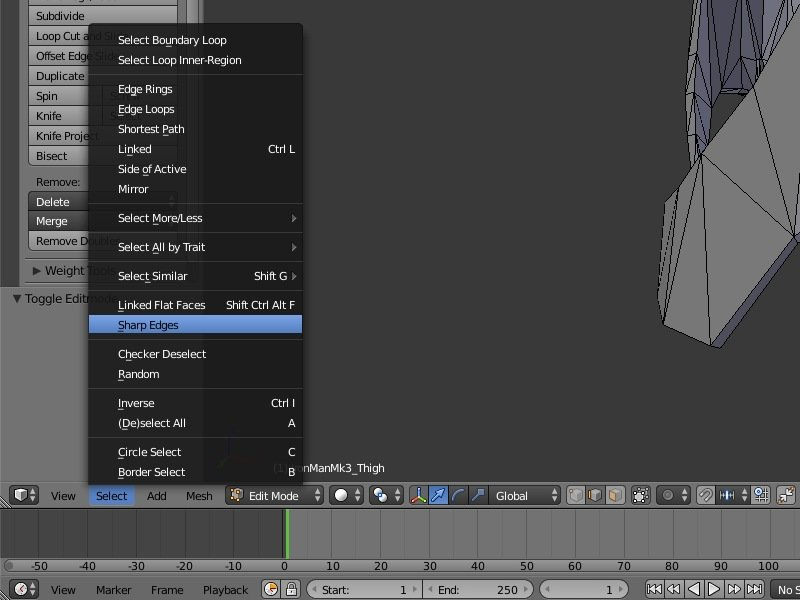Screen dimensions: 800x600
Task: Click the AutoMerge editing icon
Action: 786,495
